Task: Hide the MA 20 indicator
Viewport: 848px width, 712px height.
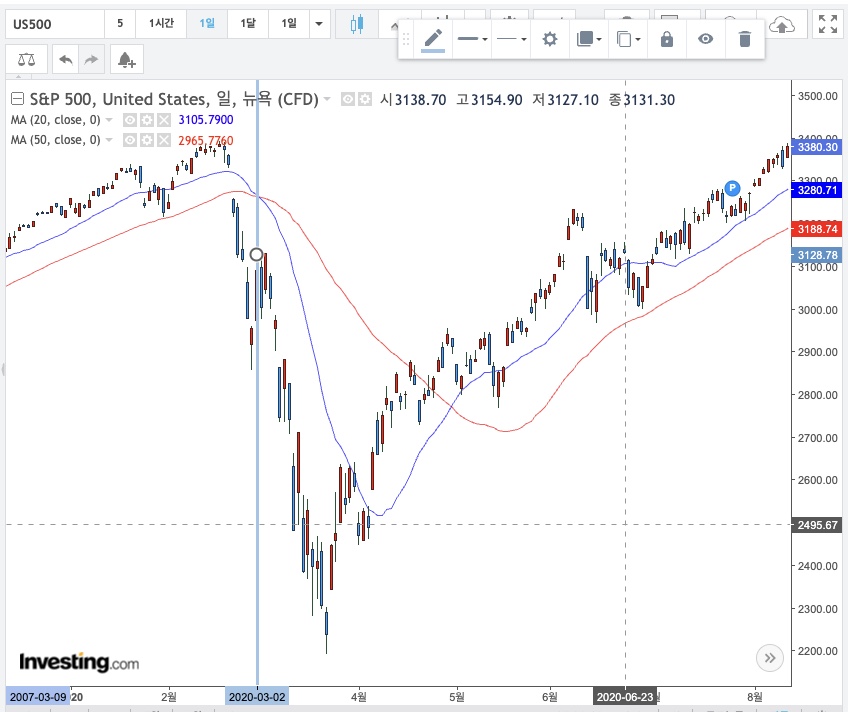Action: [130, 120]
